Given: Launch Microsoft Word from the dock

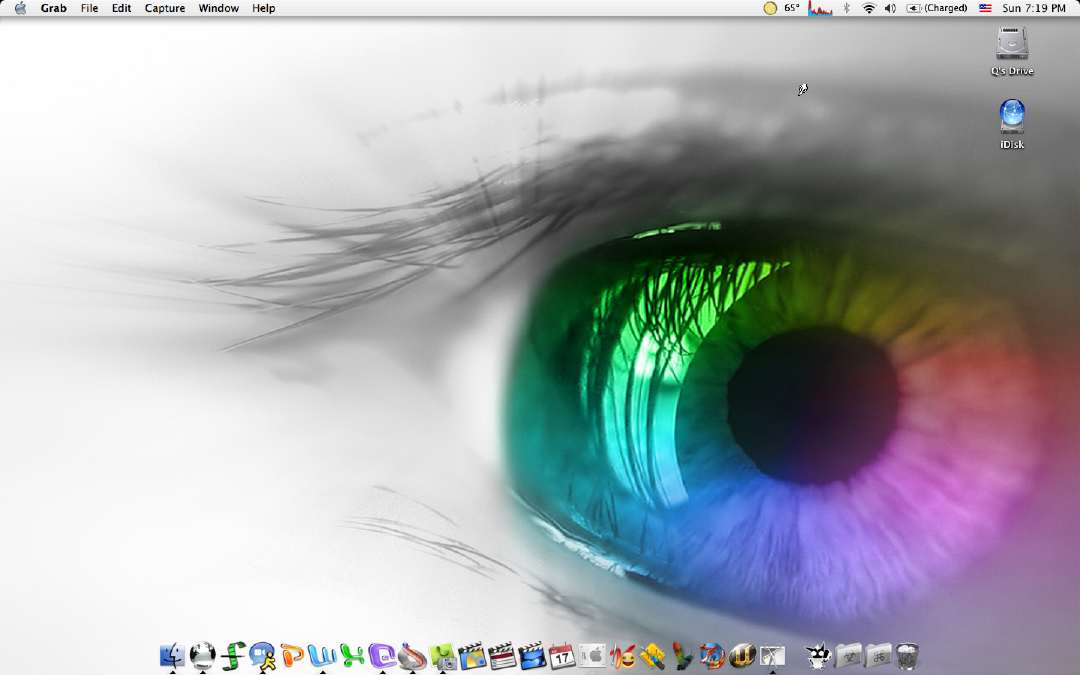Looking at the screenshot, I should [x=322, y=656].
